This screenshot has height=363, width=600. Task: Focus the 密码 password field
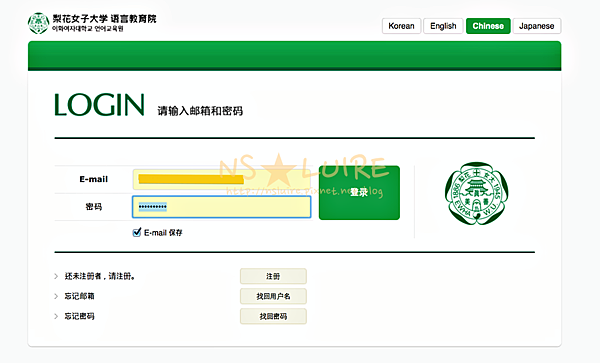pyautogui.click(x=222, y=207)
